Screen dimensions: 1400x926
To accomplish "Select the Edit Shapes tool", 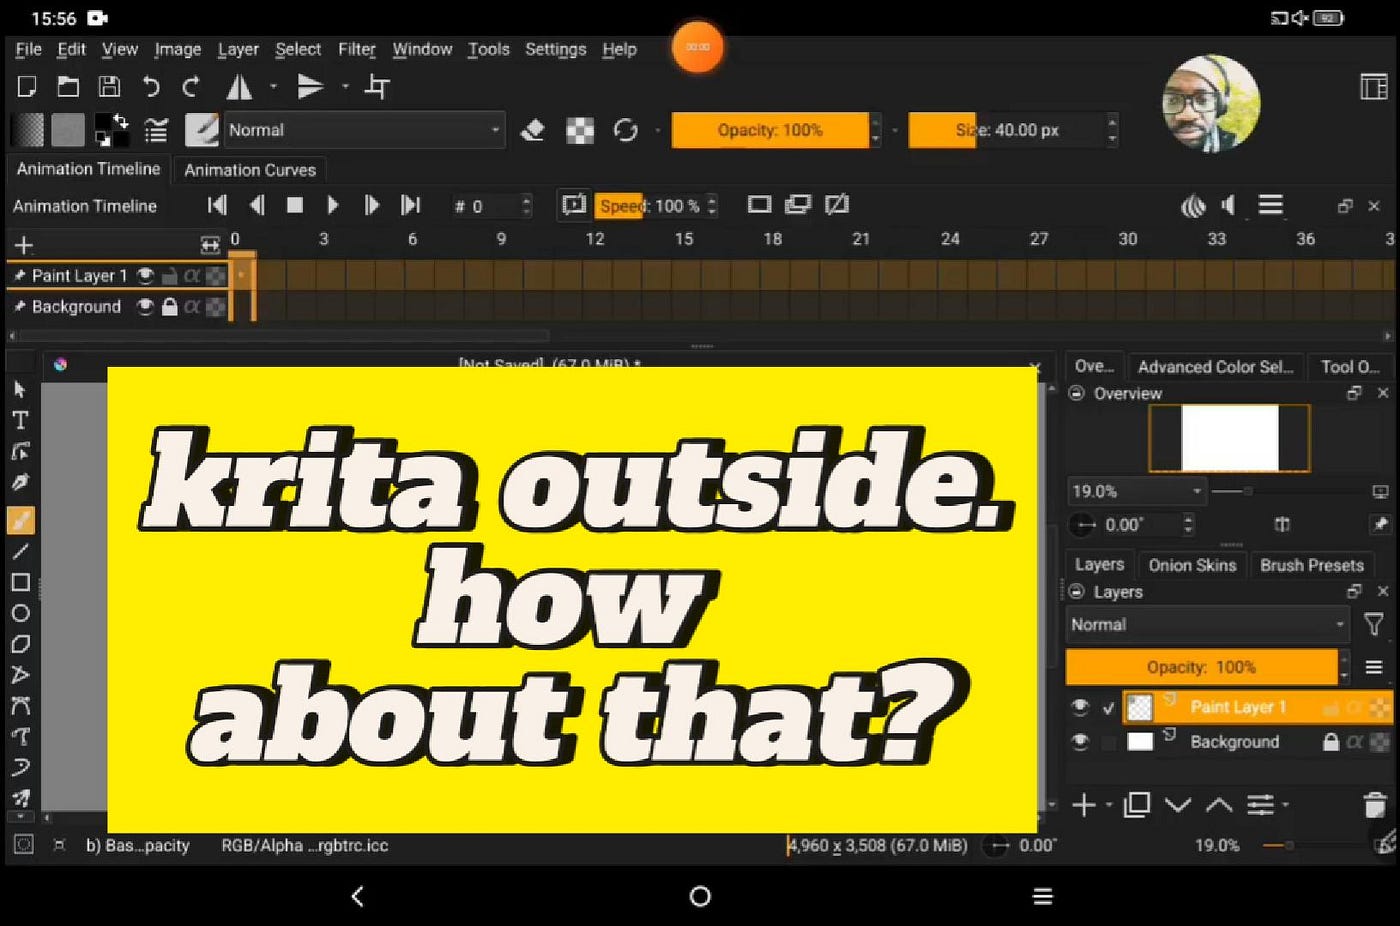I will (x=20, y=451).
